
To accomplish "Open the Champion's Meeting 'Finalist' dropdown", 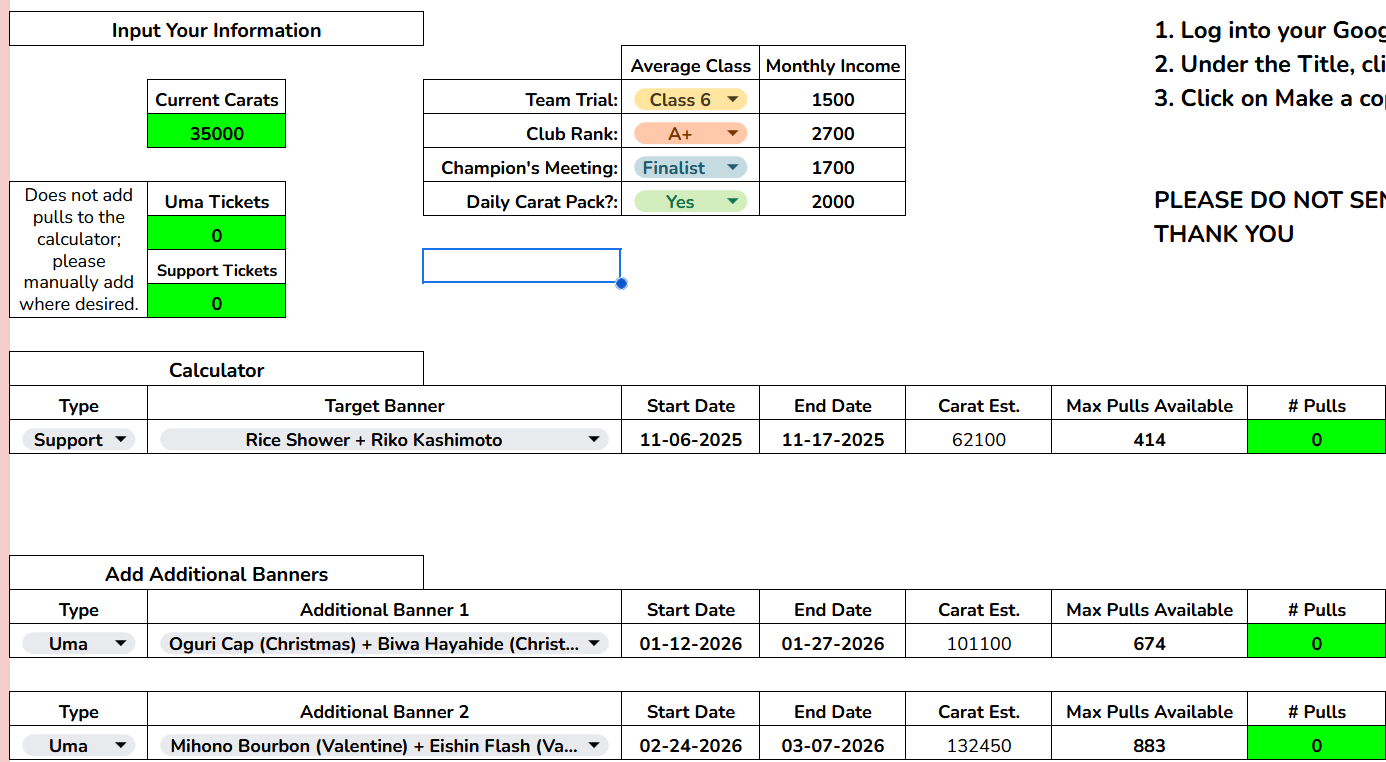I will click(x=690, y=168).
